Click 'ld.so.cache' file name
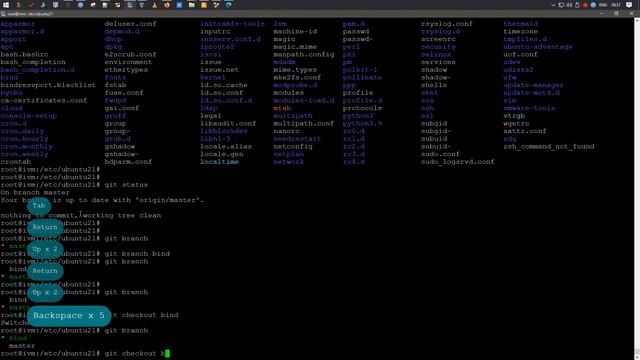Screen dimensions: 640x360 [x=224, y=85]
